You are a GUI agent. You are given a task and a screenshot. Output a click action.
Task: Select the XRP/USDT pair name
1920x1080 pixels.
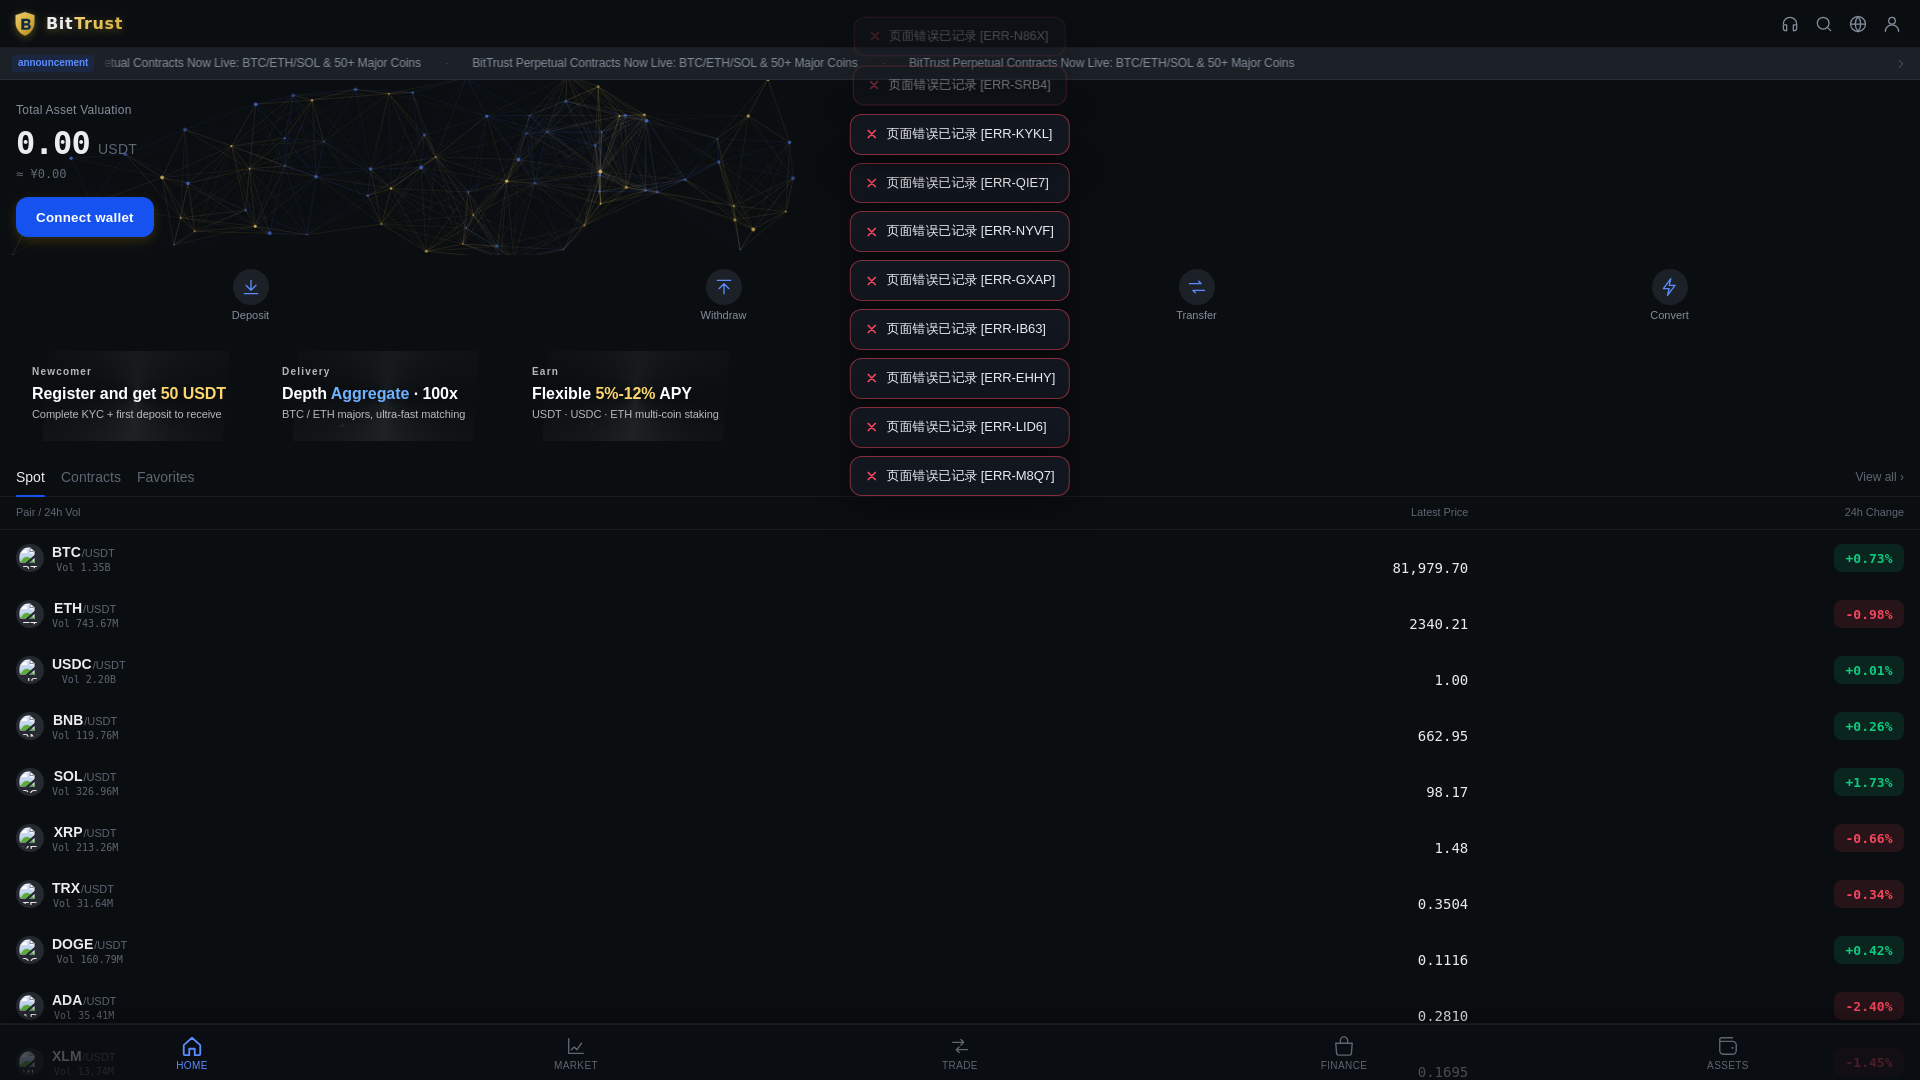pyautogui.click(x=85, y=832)
